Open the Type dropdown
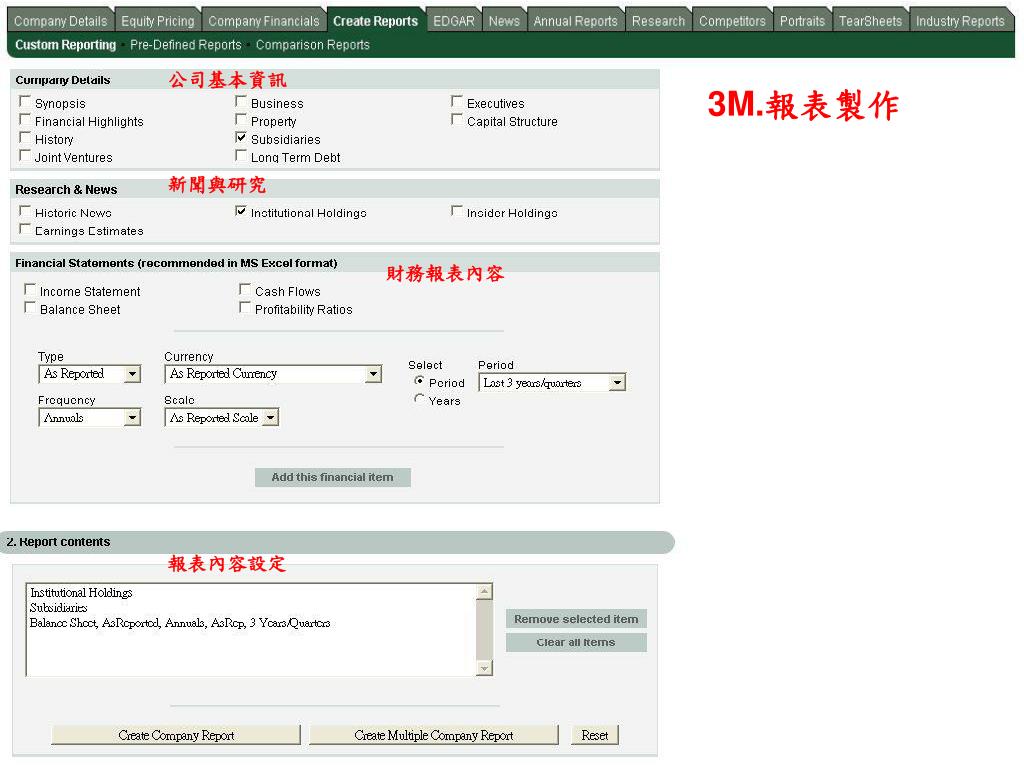The height and width of the screenshot is (768, 1024). [89, 374]
